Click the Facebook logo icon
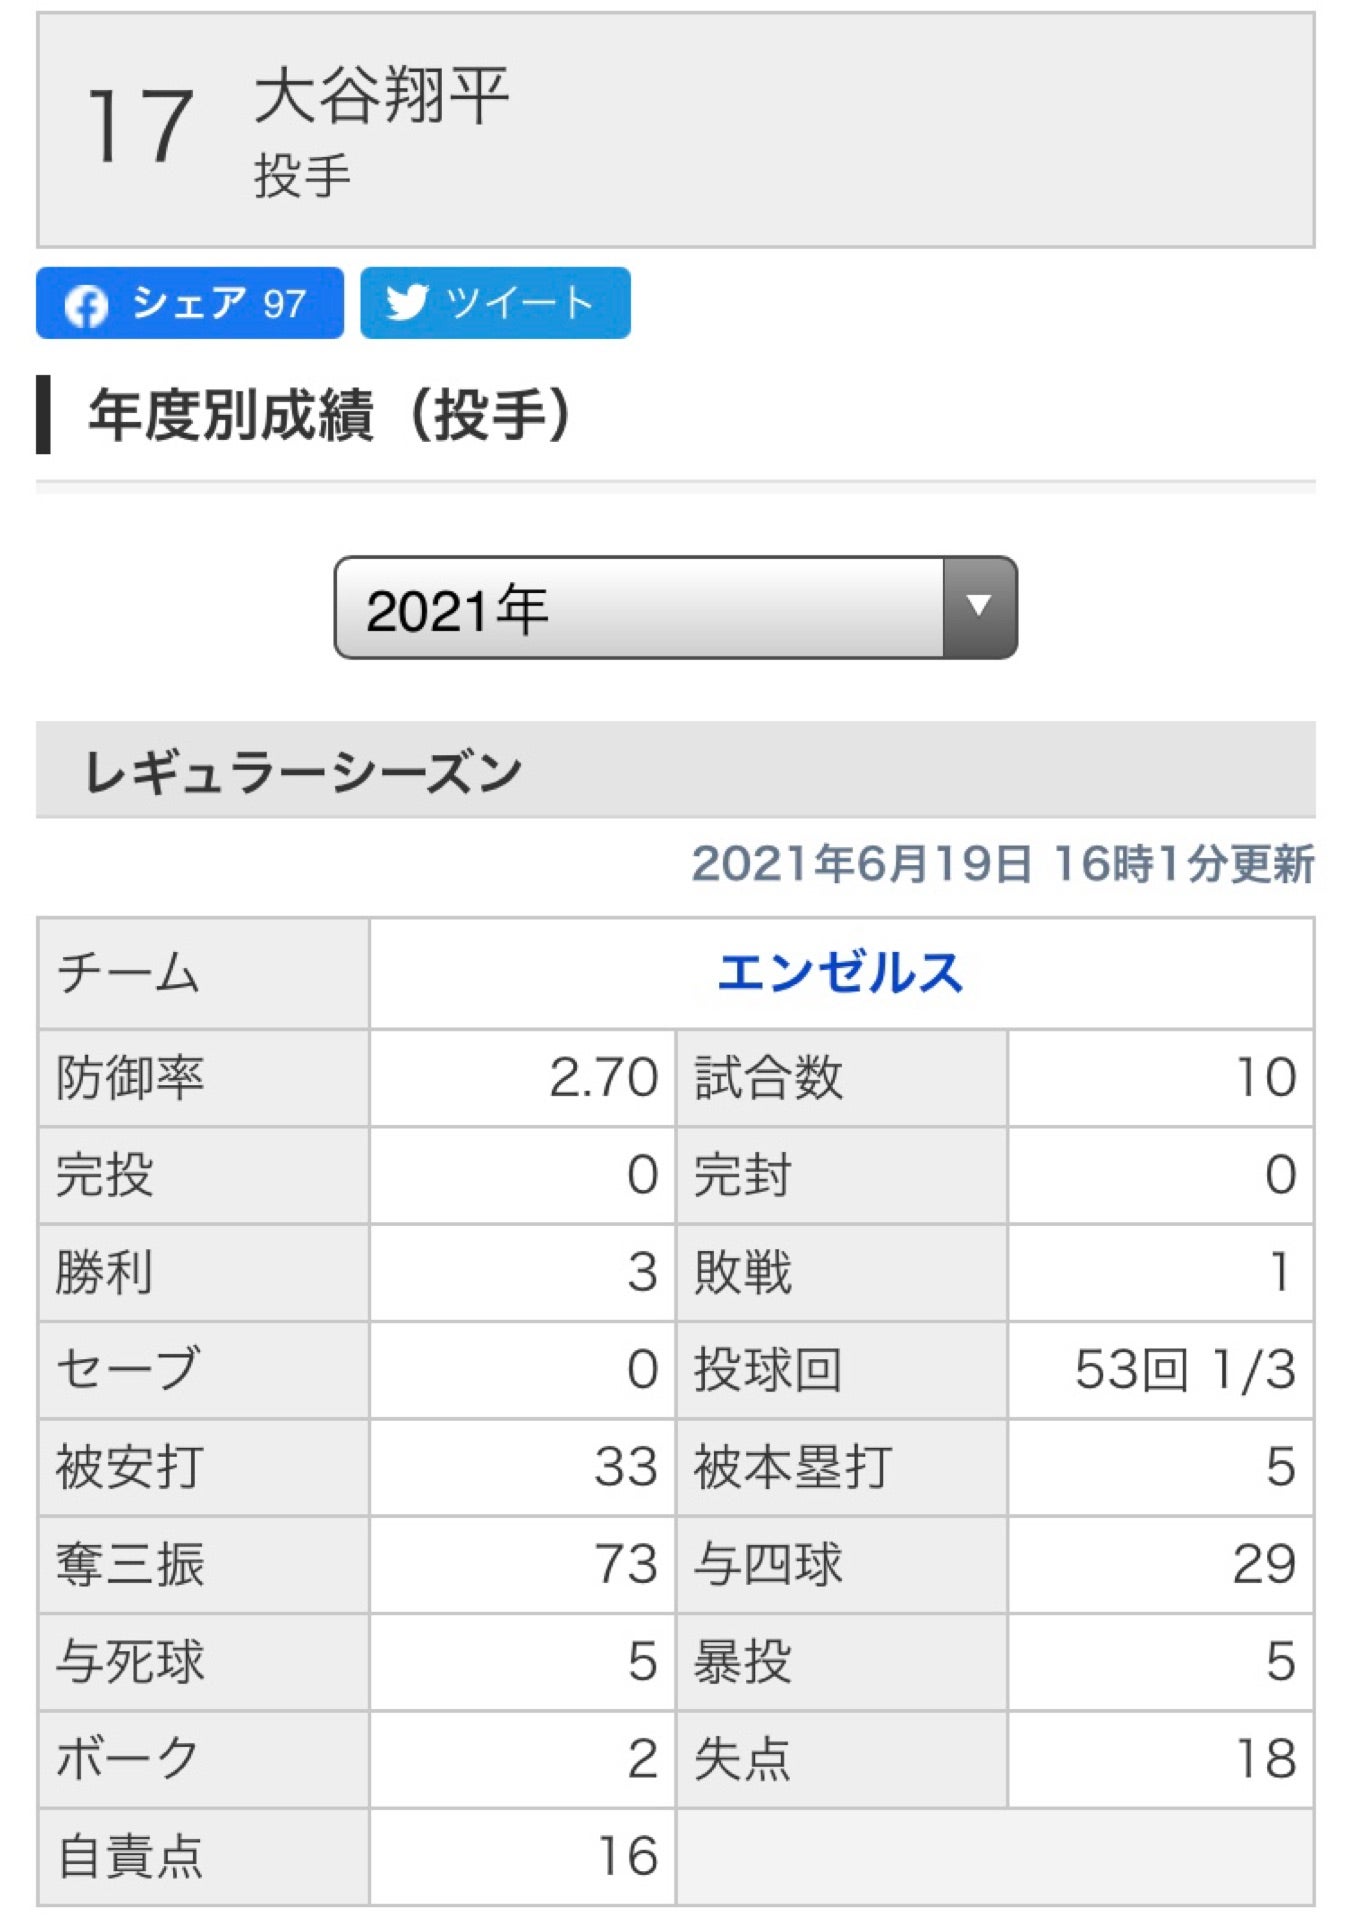This screenshot has width=1347, height=1920. point(86,304)
